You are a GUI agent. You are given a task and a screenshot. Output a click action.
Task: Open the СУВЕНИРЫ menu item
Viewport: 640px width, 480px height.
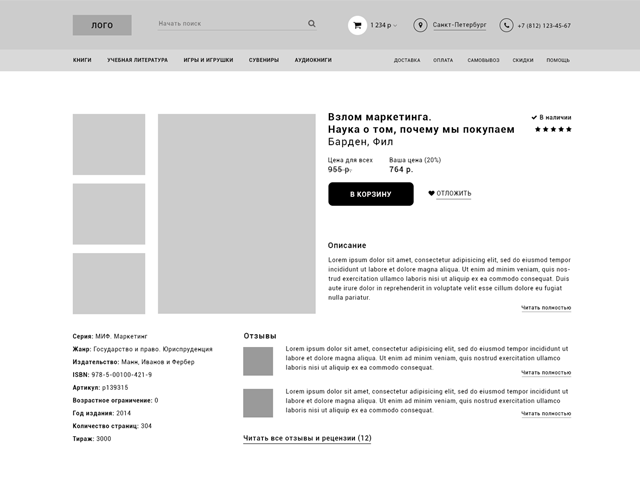click(264, 60)
